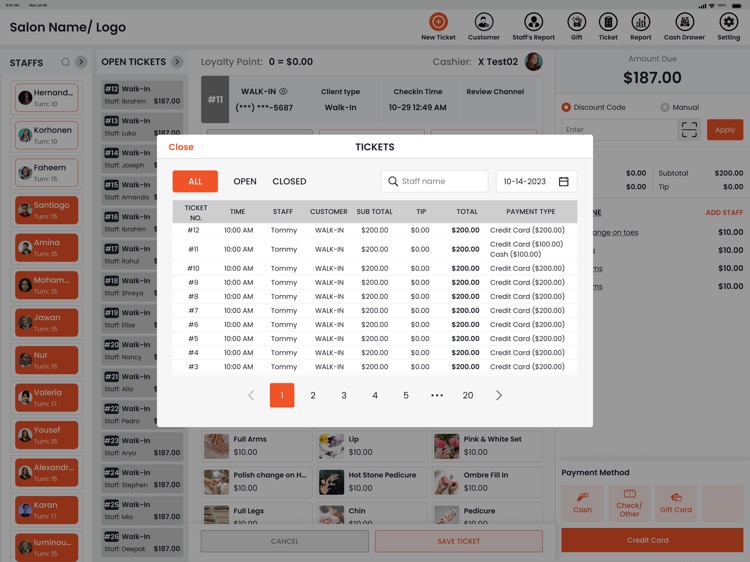The height and width of the screenshot is (562, 750).
Task: Click the Credit Card button
Action: pyautogui.click(x=652, y=540)
